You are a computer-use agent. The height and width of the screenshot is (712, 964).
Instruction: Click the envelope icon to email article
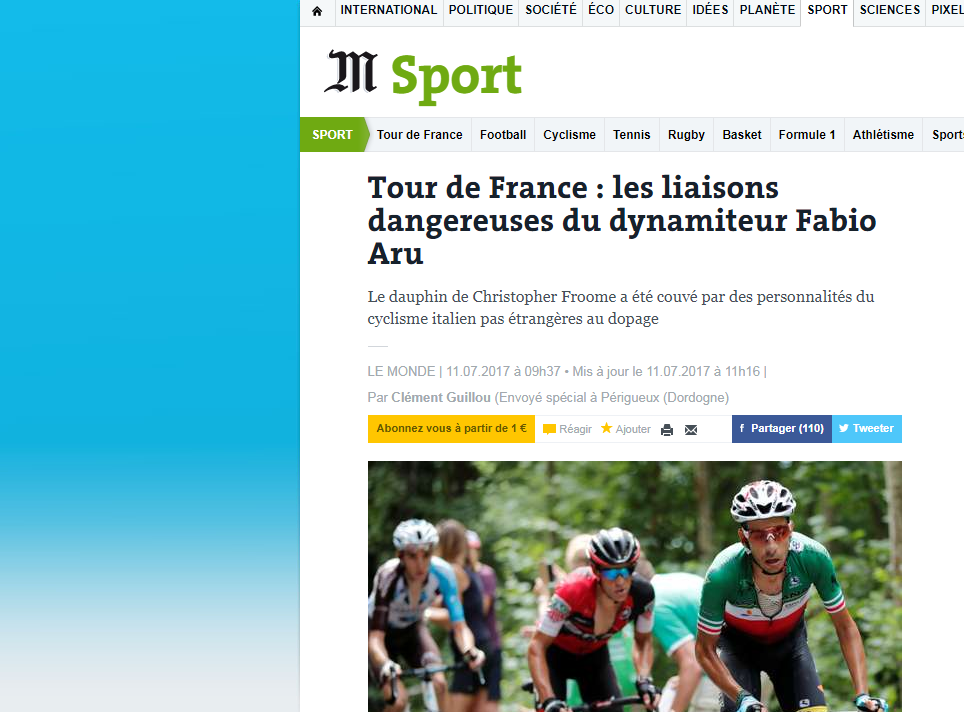(x=691, y=430)
